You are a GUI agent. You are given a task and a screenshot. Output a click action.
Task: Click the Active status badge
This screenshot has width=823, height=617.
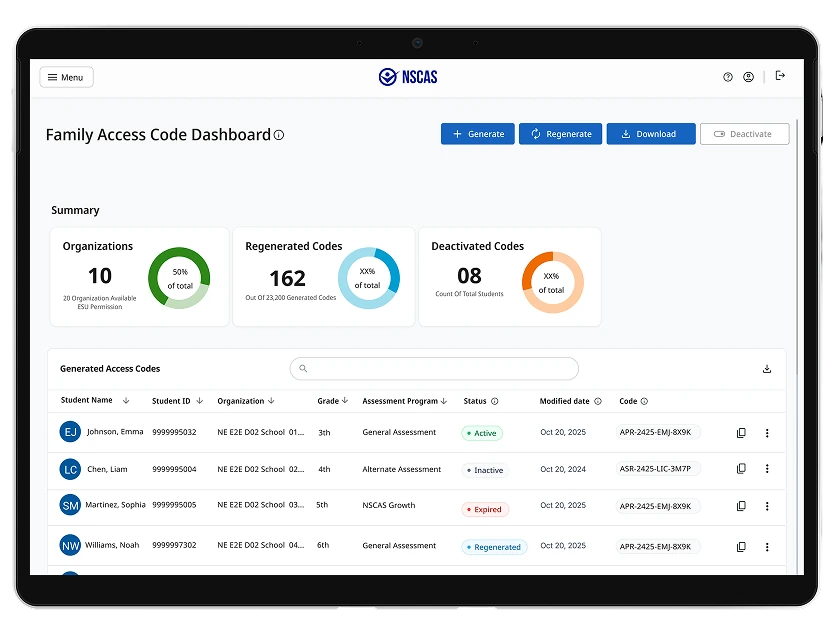[482, 433]
